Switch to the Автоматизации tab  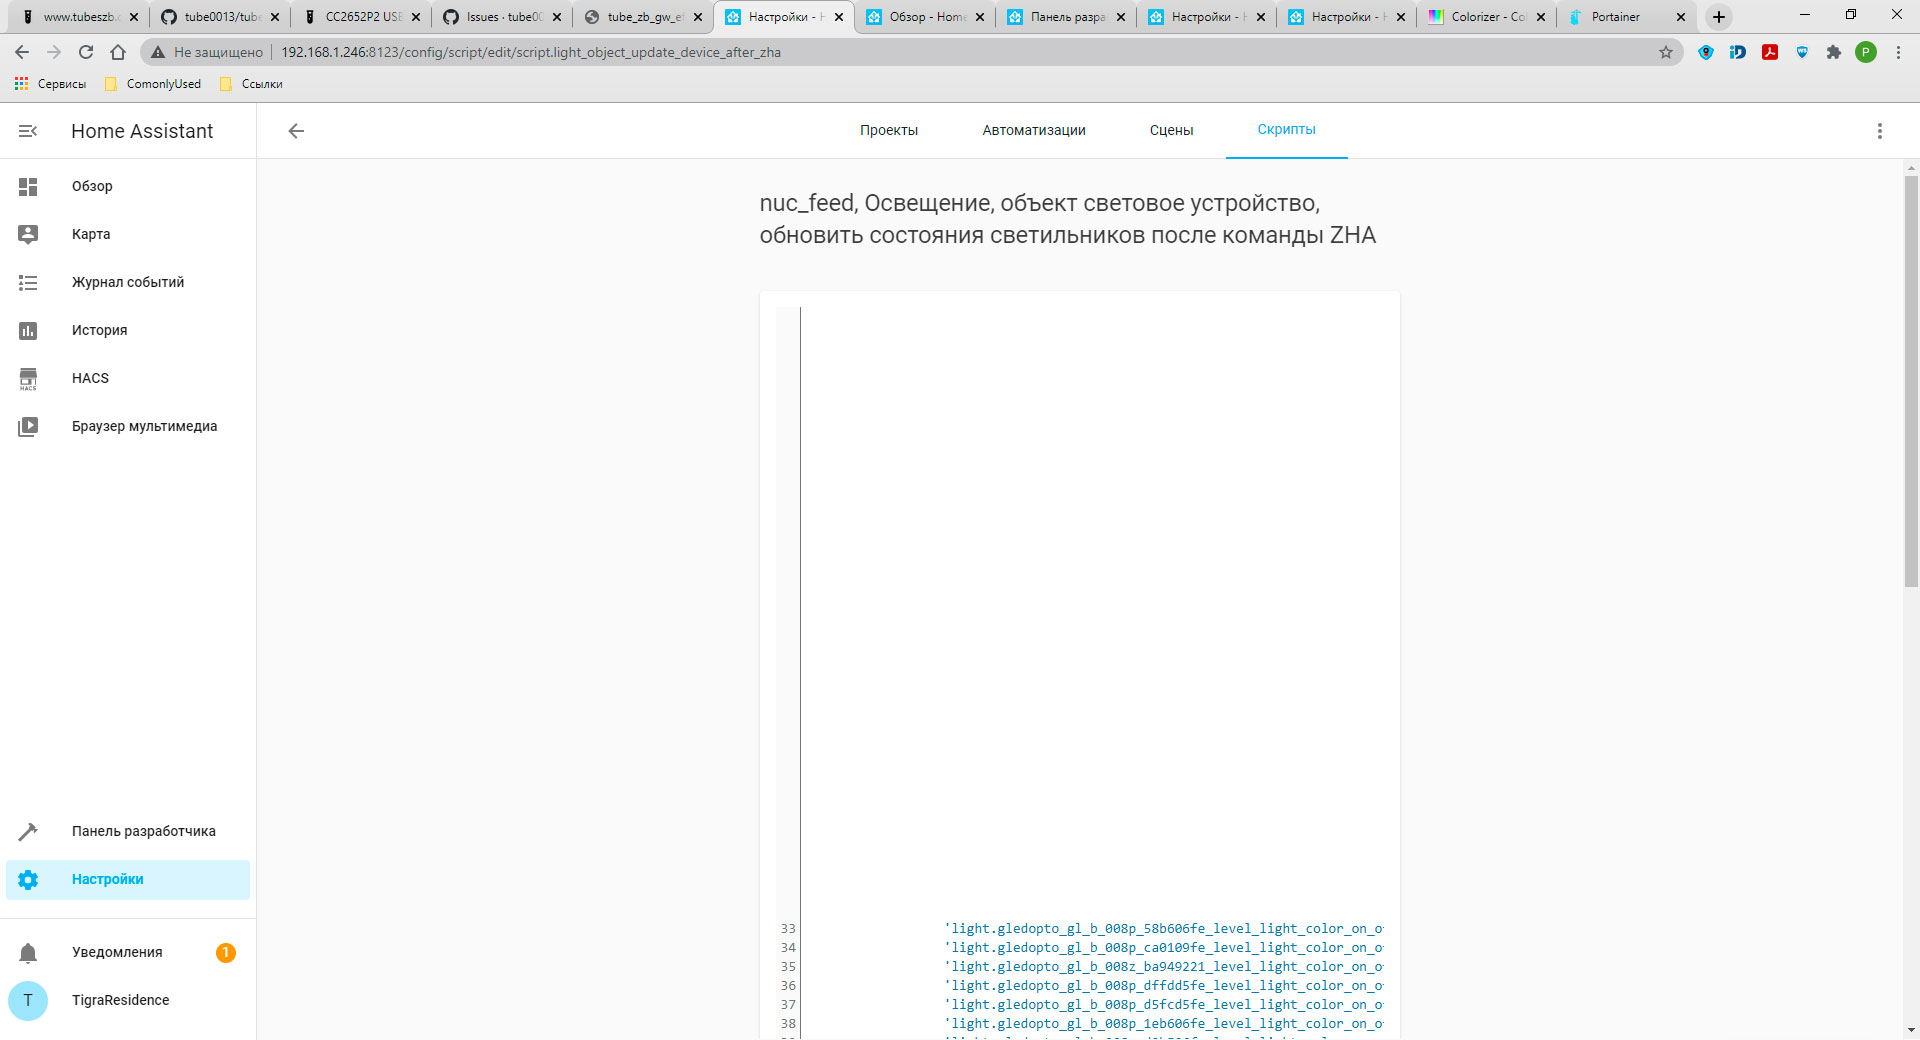1034,130
